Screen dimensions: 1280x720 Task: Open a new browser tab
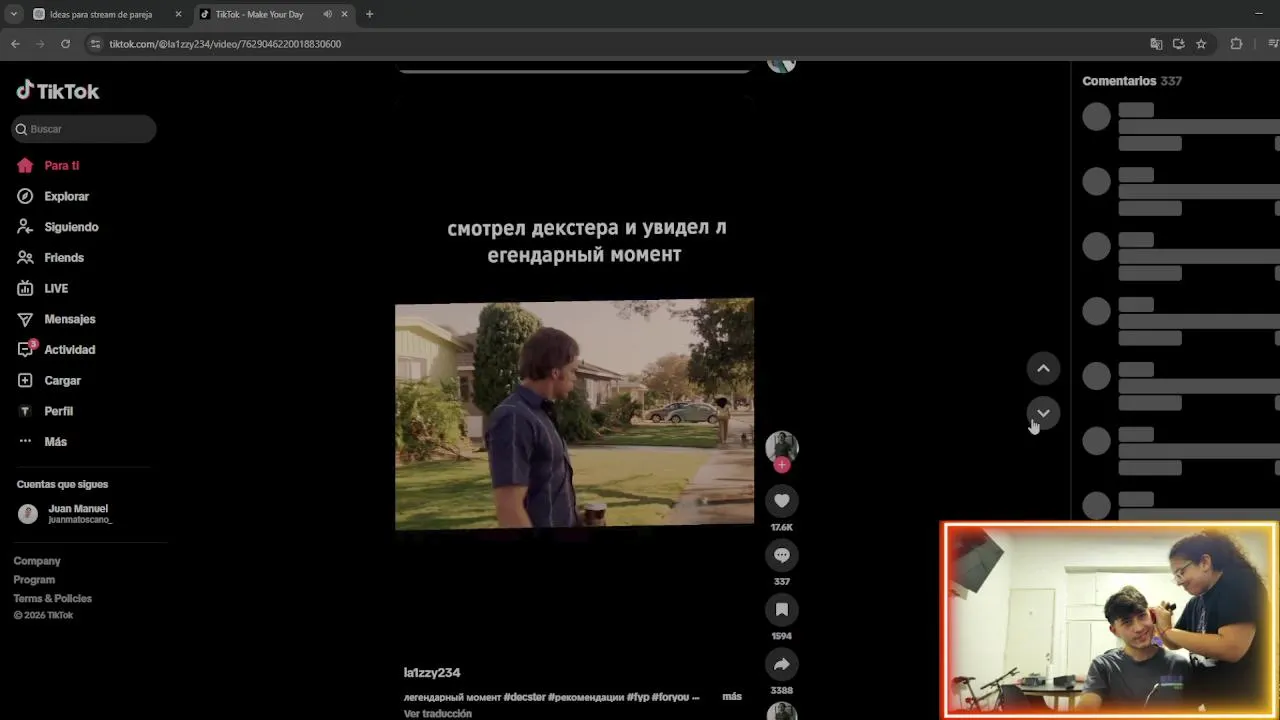coord(369,14)
